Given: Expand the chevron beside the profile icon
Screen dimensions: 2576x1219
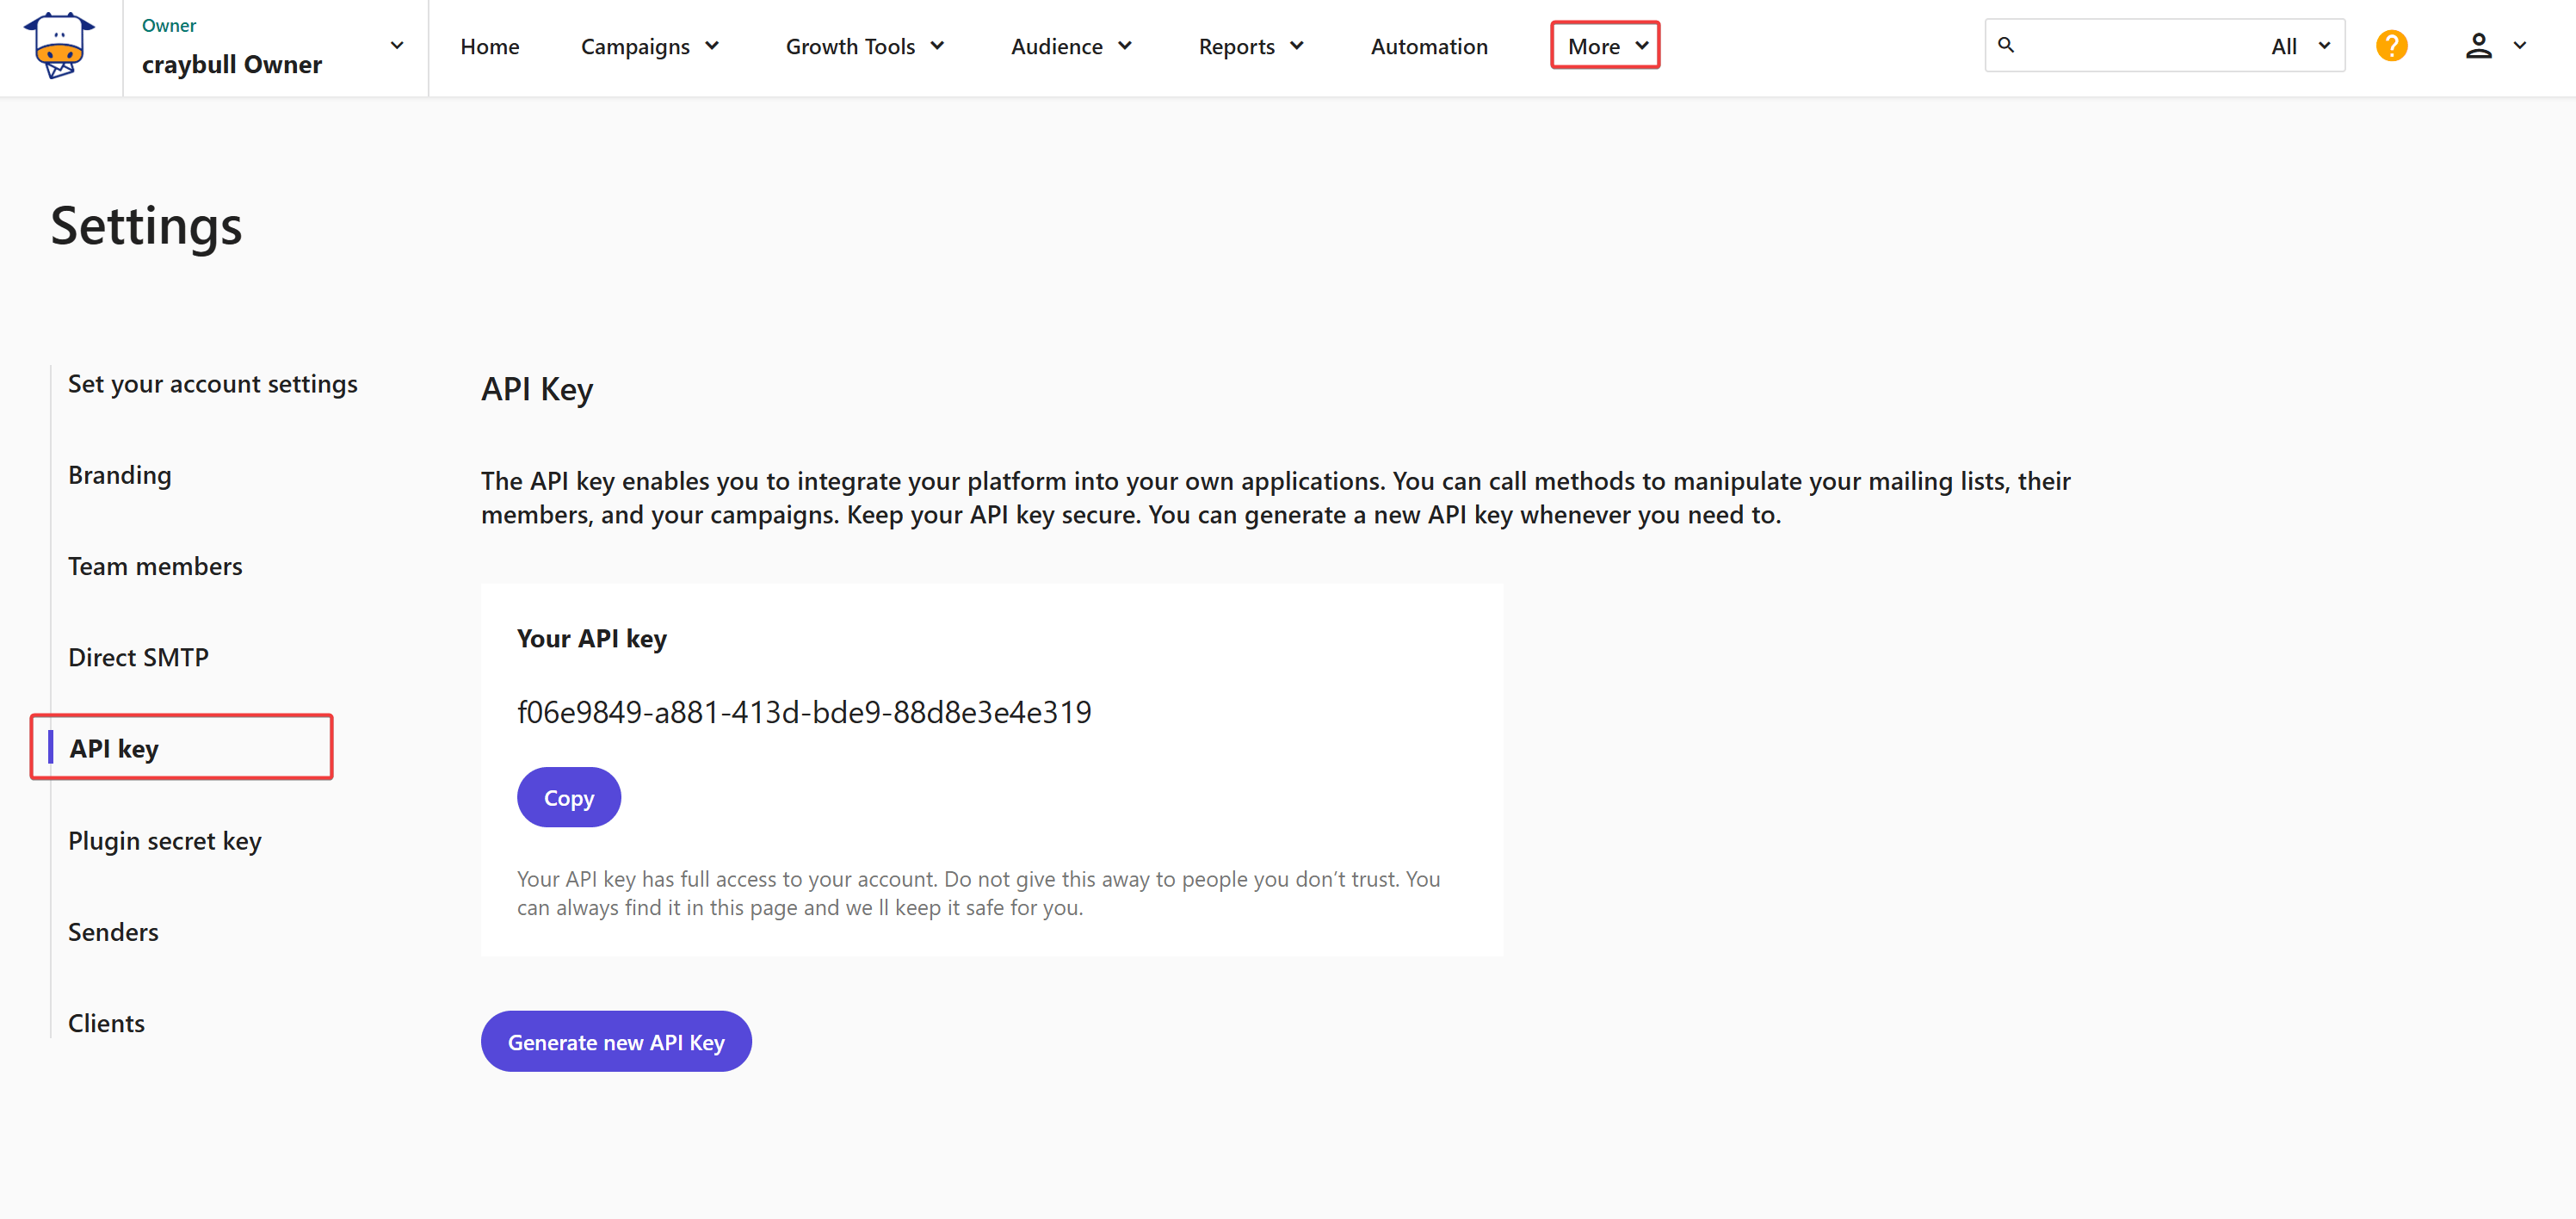Looking at the screenshot, I should click(2520, 46).
